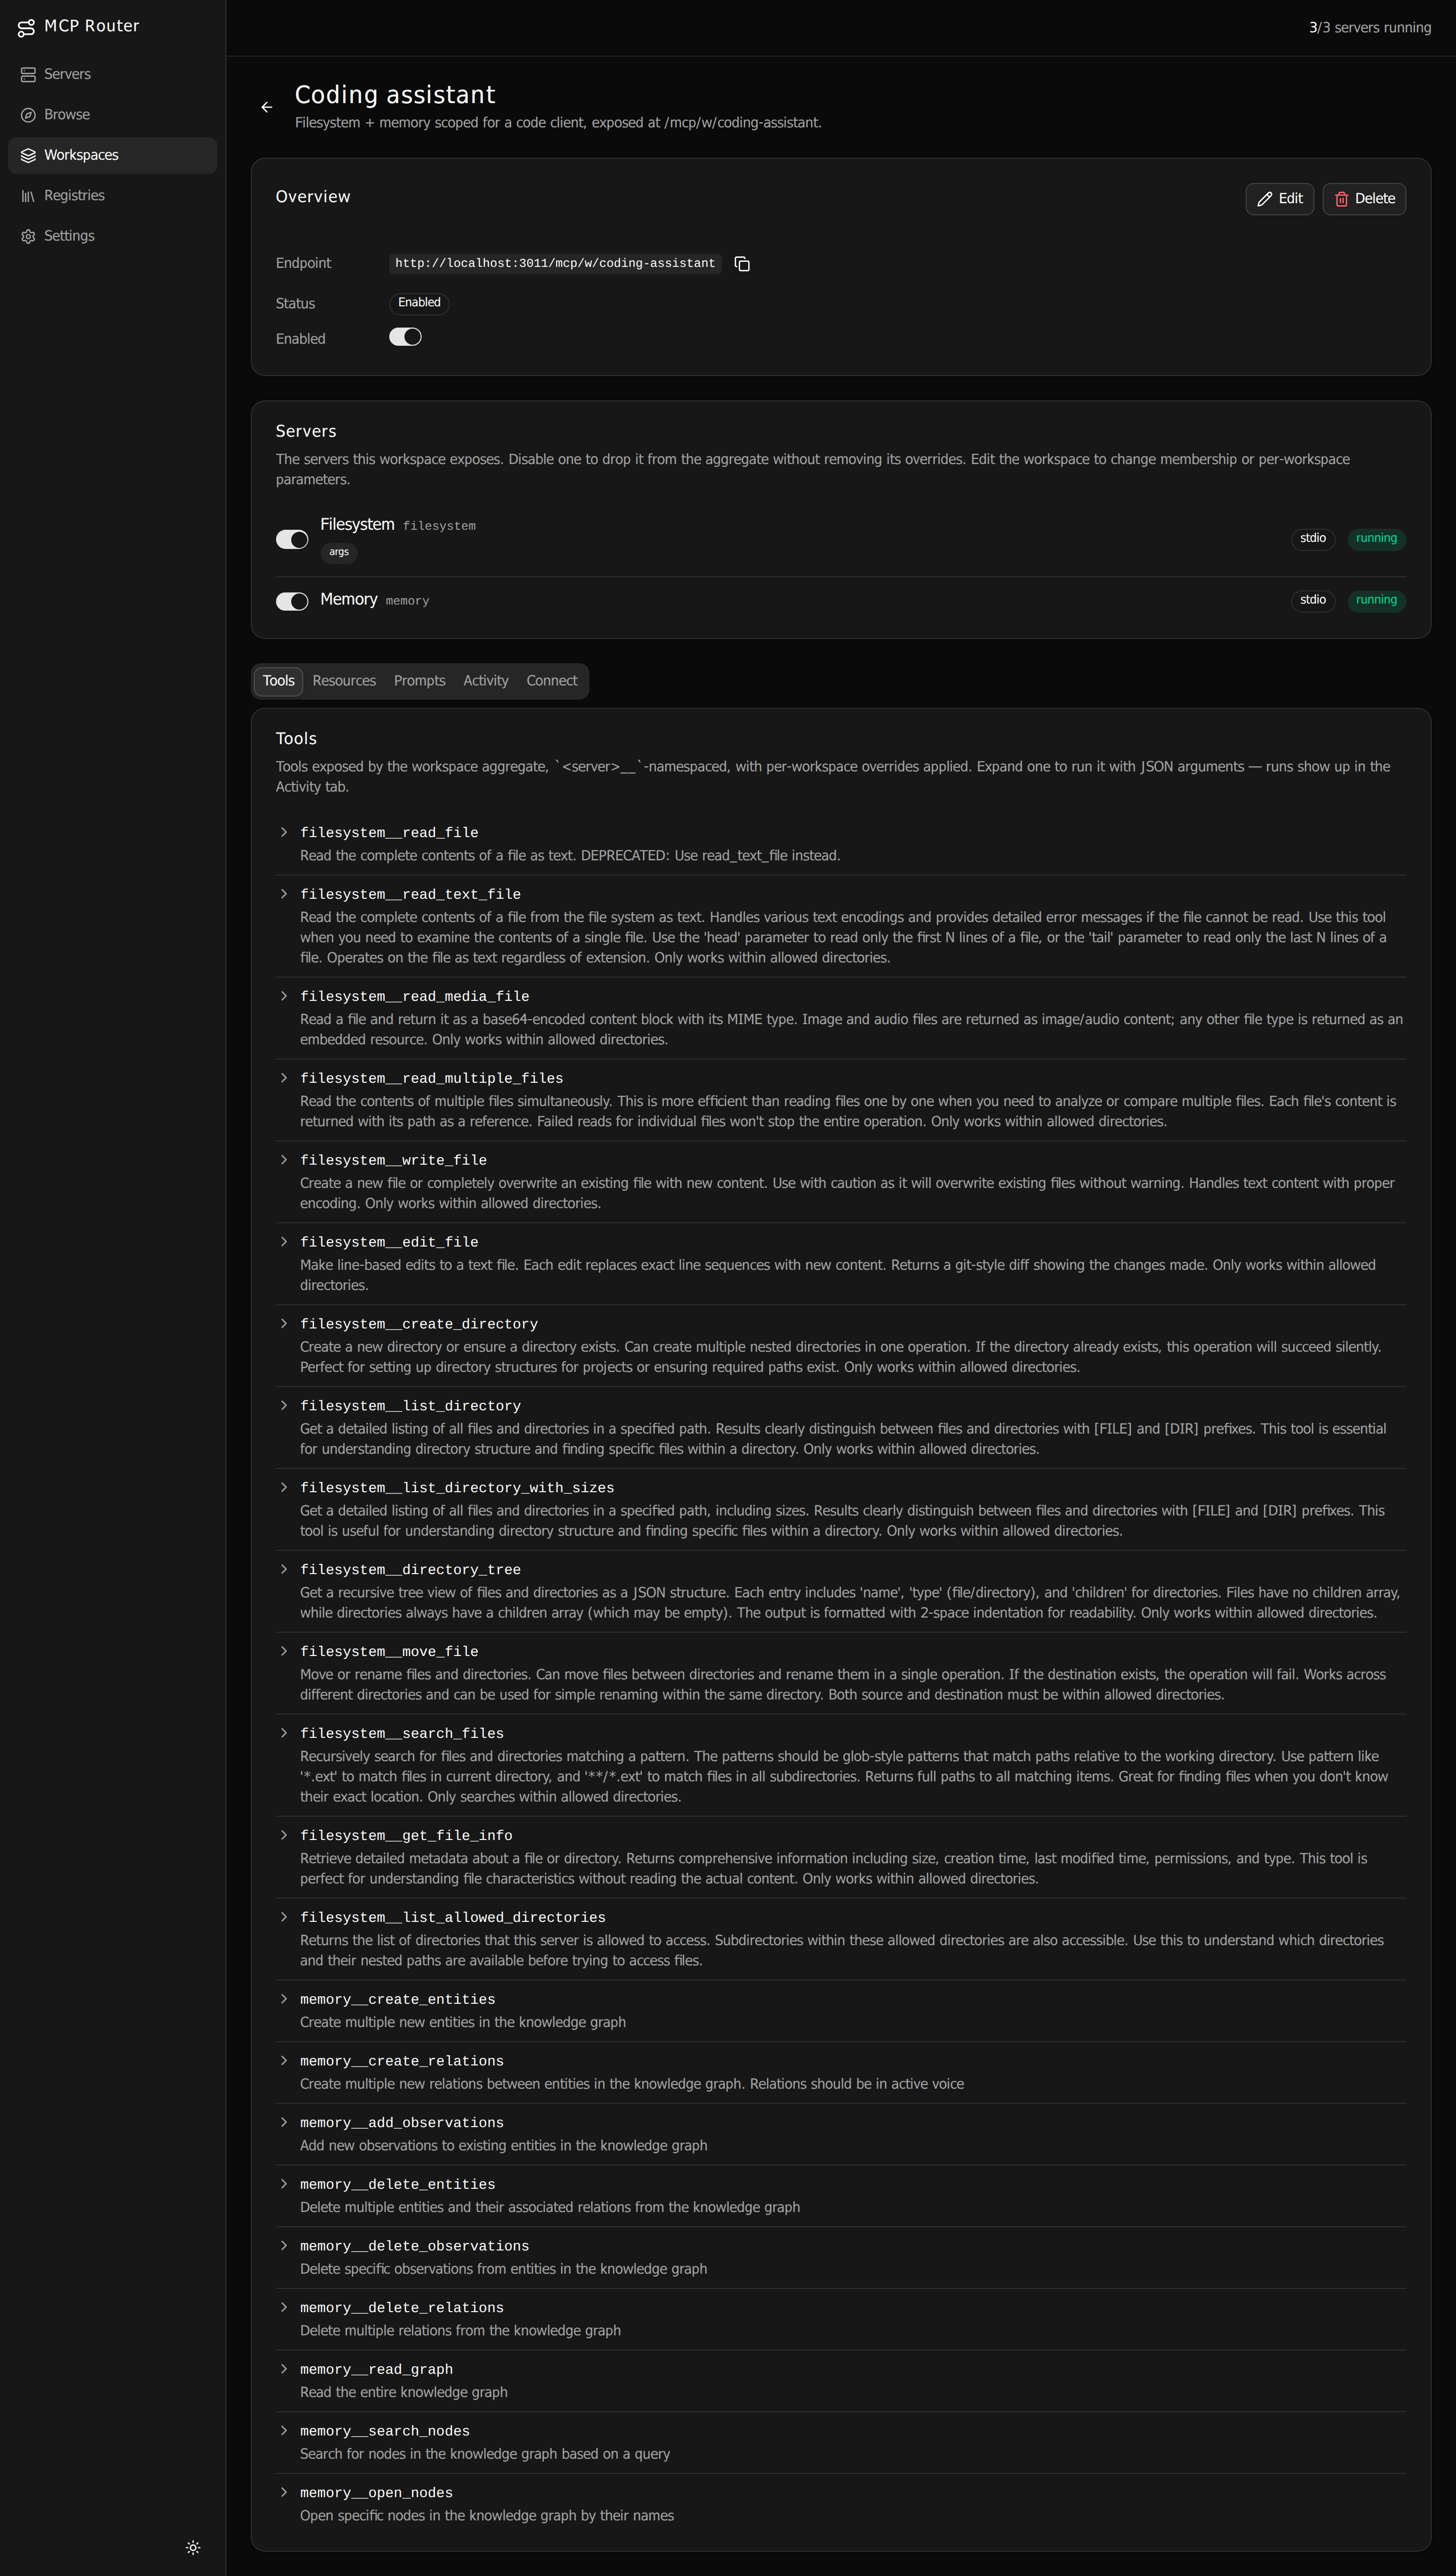Open Registries in the sidebar

113,196
